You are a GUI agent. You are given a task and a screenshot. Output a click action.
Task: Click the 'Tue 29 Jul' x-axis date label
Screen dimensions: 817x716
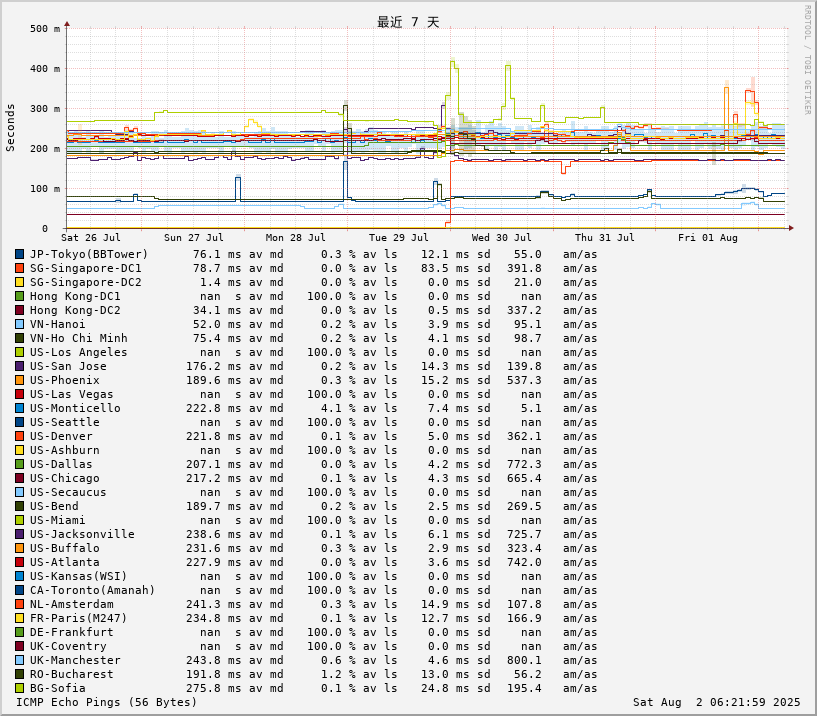pos(399,238)
